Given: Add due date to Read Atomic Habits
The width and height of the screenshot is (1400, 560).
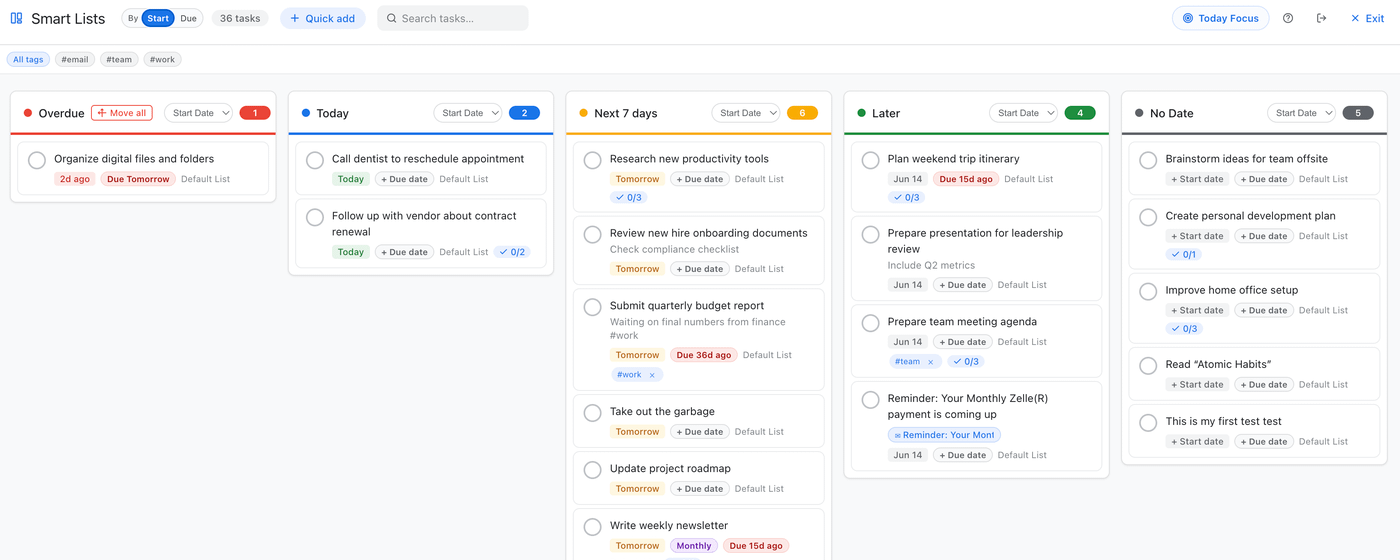Looking at the screenshot, I should click(1264, 384).
